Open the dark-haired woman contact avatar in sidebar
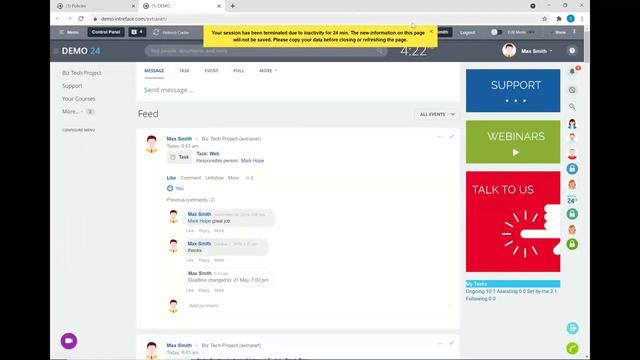This screenshot has height=360, width=640. pyautogui.click(x=572, y=123)
